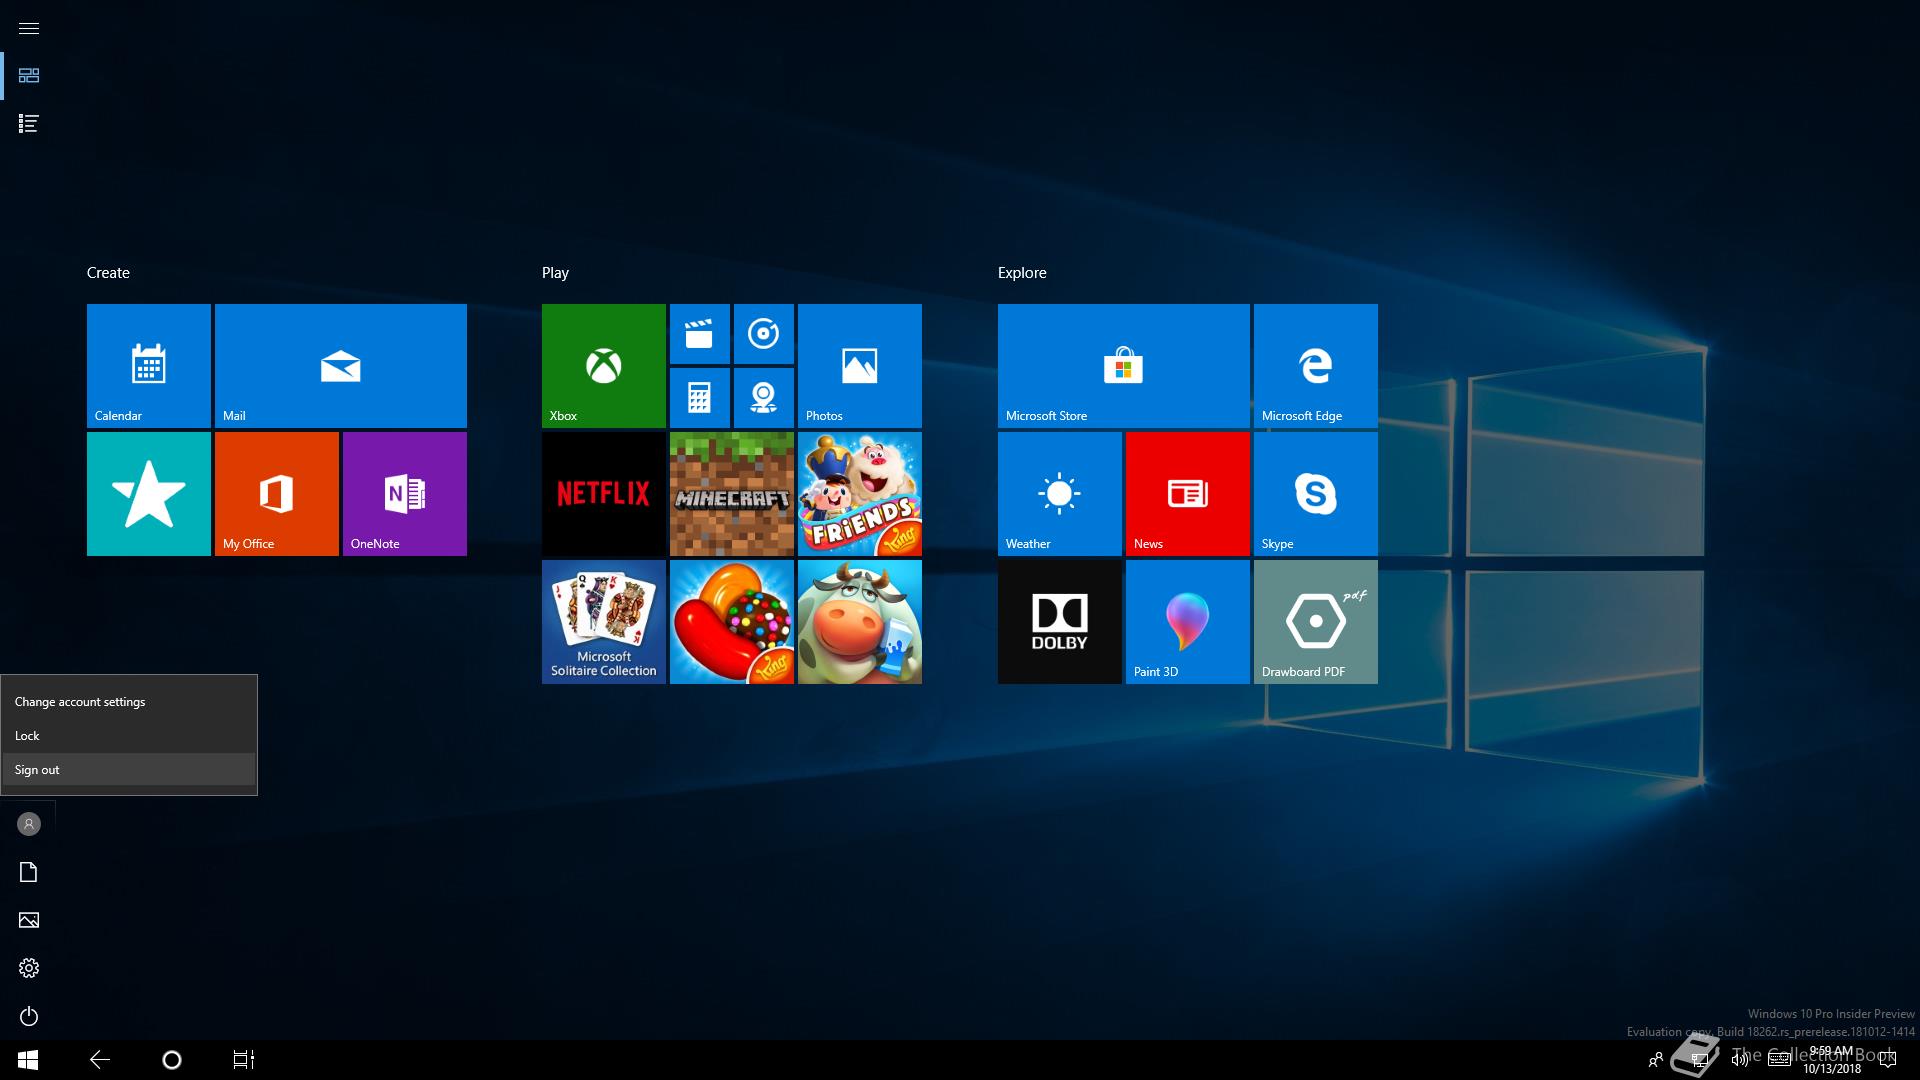Switch to Pinned tiles view
The width and height of the screenshot is (1920, 1080).
[29, 76]
